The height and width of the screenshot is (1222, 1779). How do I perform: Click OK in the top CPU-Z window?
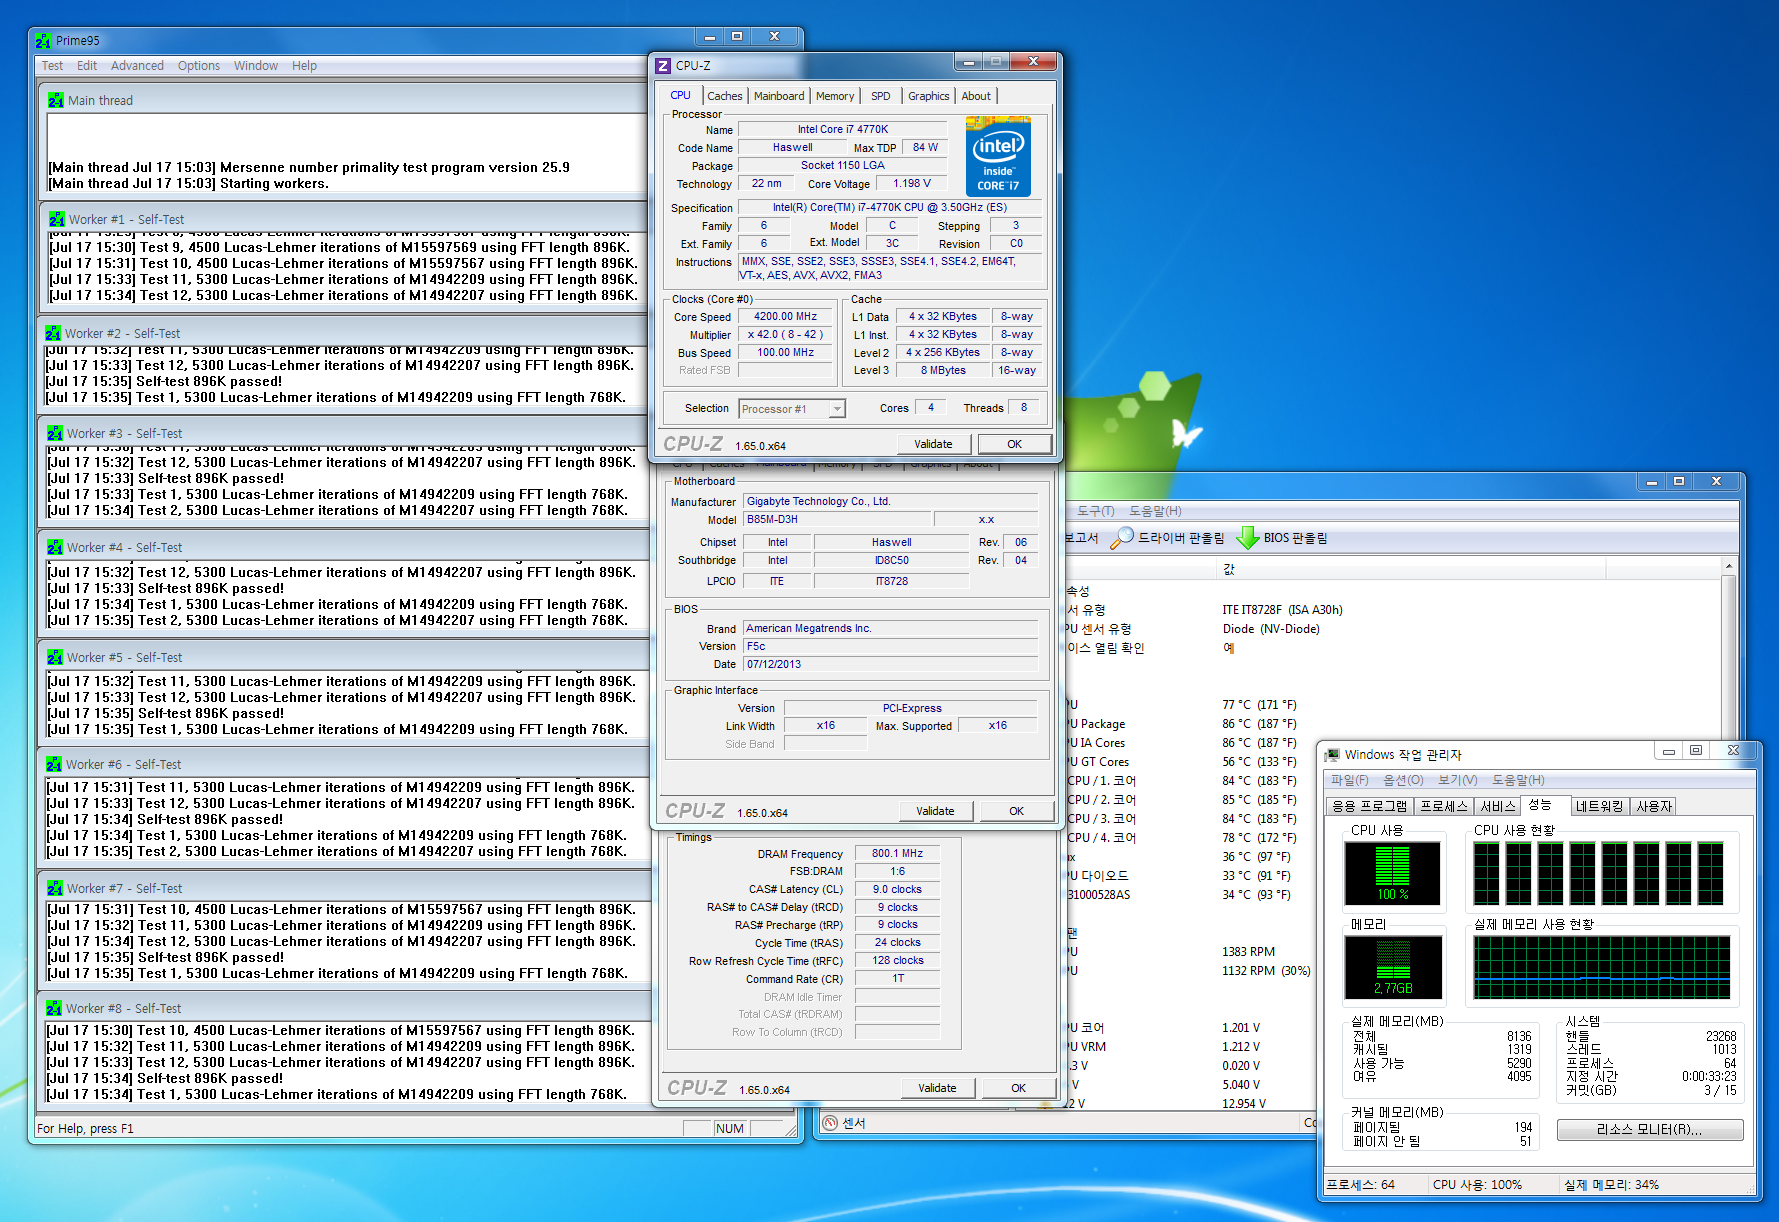coord(1014,444)
